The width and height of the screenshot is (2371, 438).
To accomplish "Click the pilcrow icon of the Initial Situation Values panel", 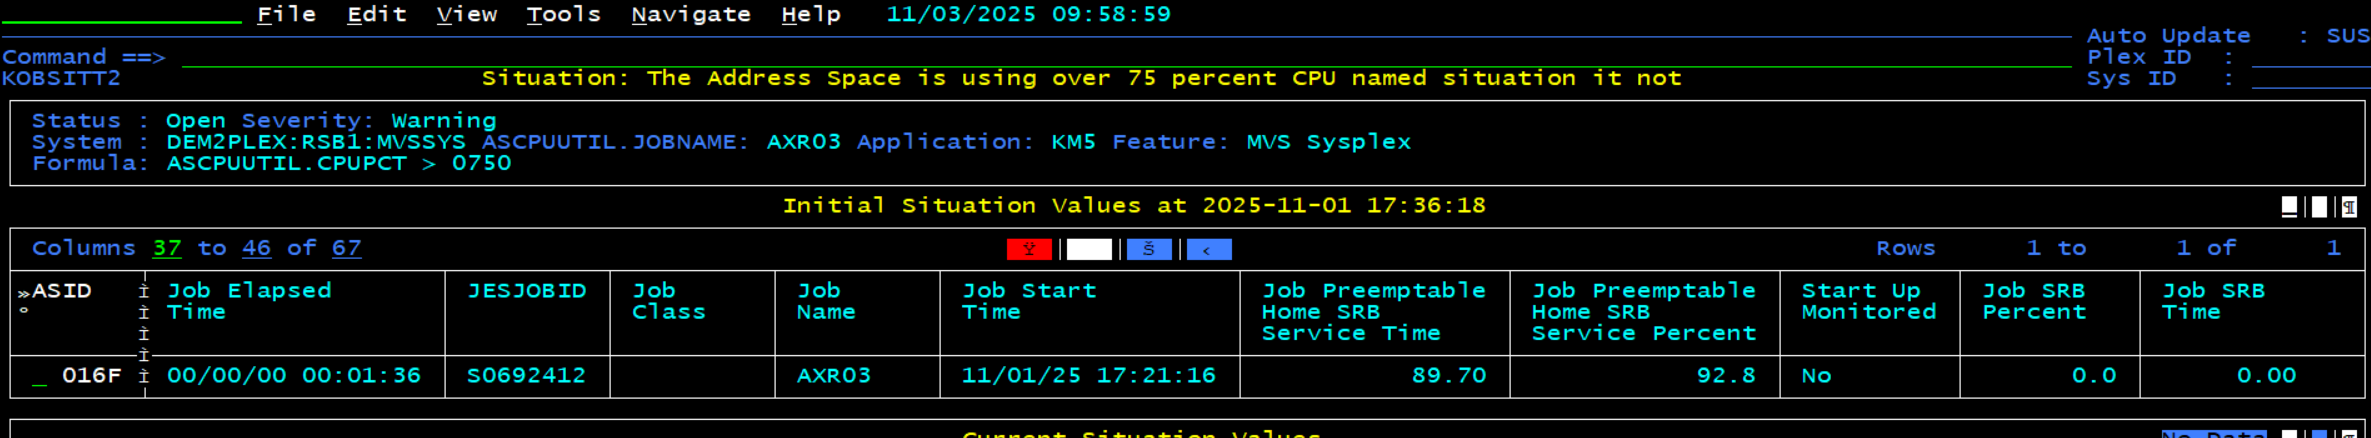I will click(x=2349, y=207).
